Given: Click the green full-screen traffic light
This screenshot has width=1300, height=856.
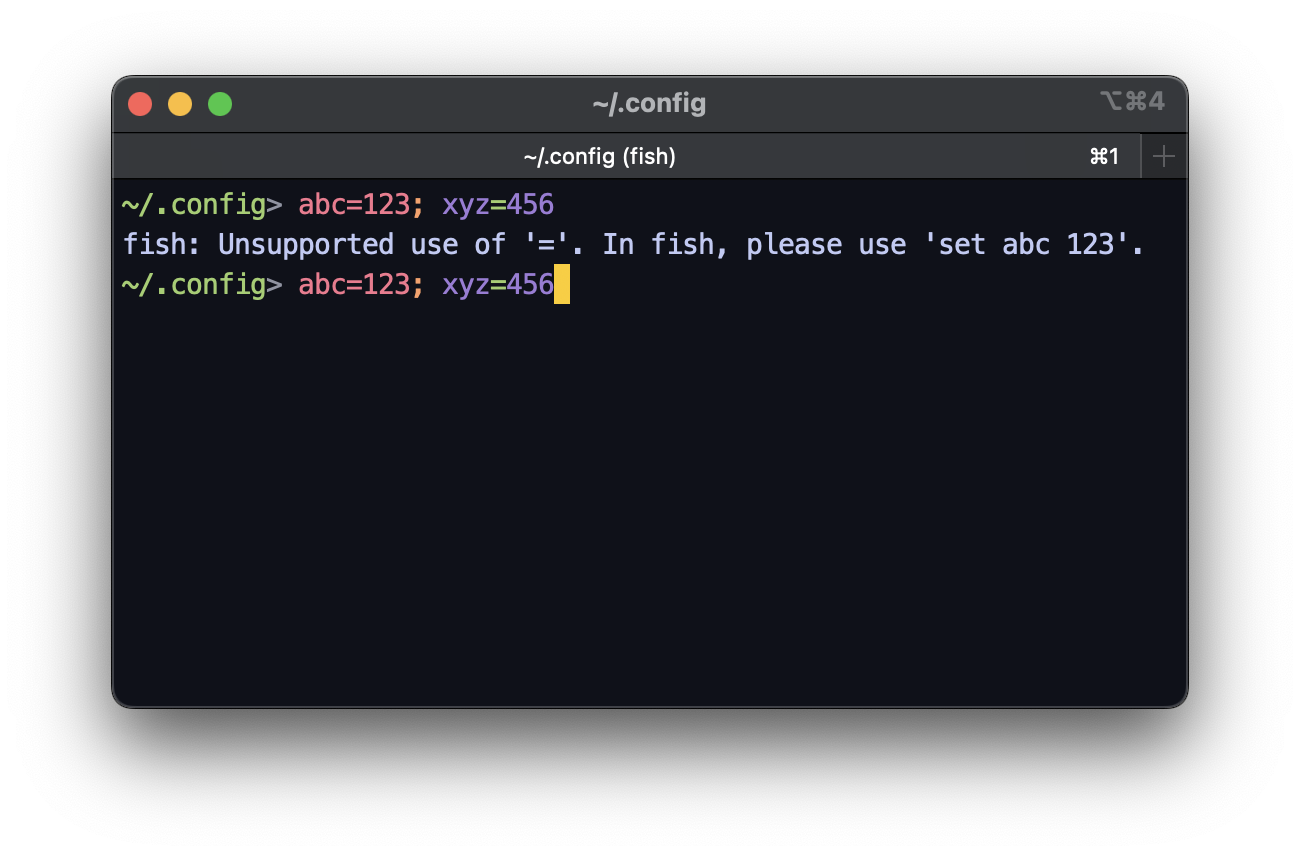Looking at the screenshot, I should point(219,103).
